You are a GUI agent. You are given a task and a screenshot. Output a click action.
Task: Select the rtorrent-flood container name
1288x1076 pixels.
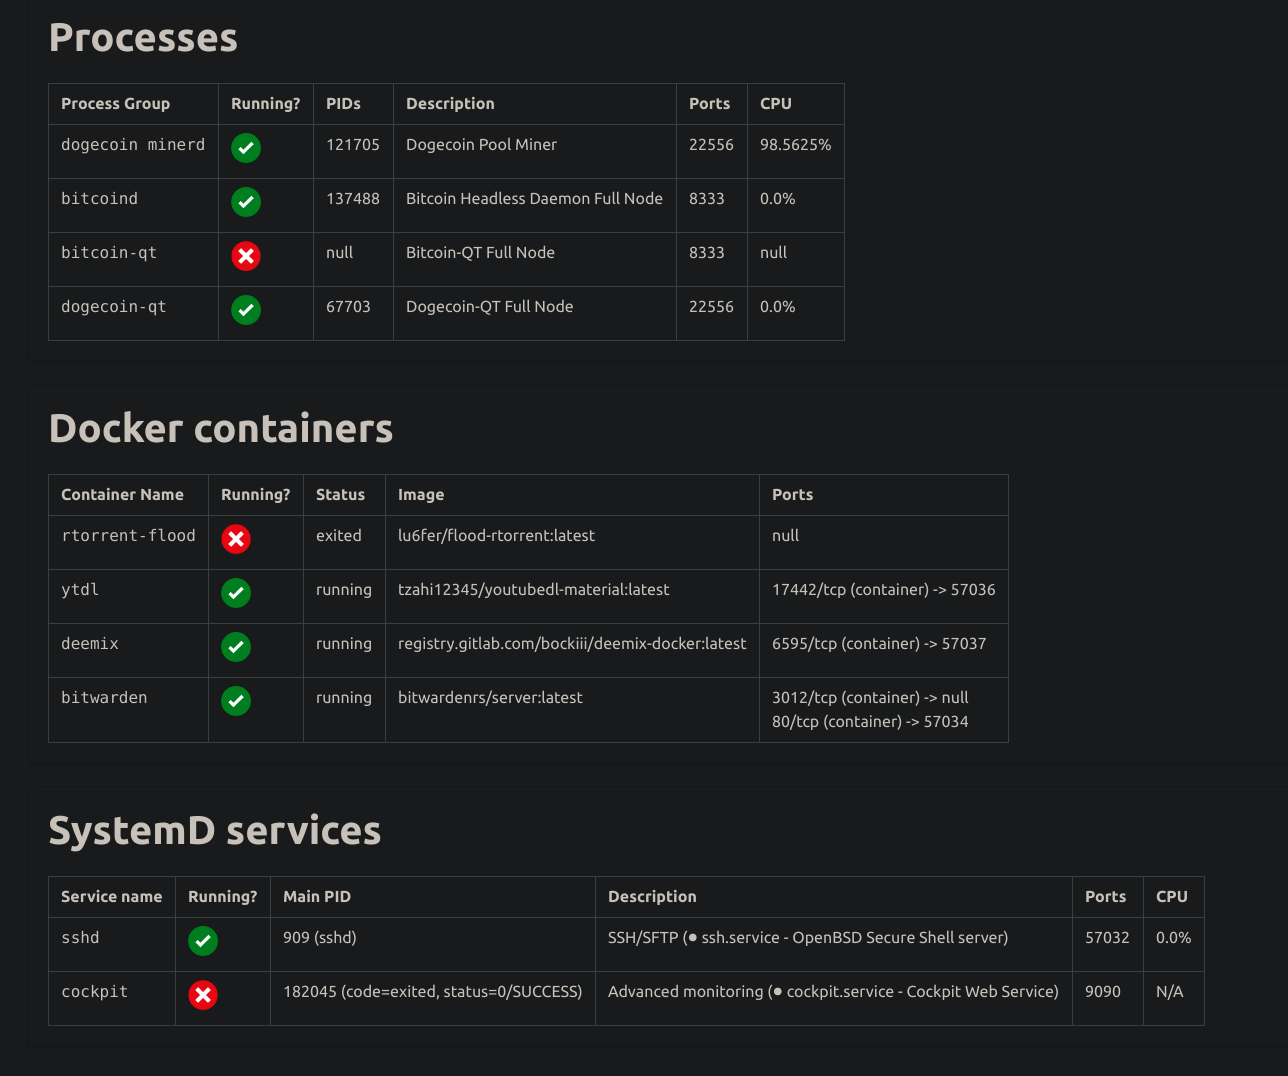tap(128, 536)
